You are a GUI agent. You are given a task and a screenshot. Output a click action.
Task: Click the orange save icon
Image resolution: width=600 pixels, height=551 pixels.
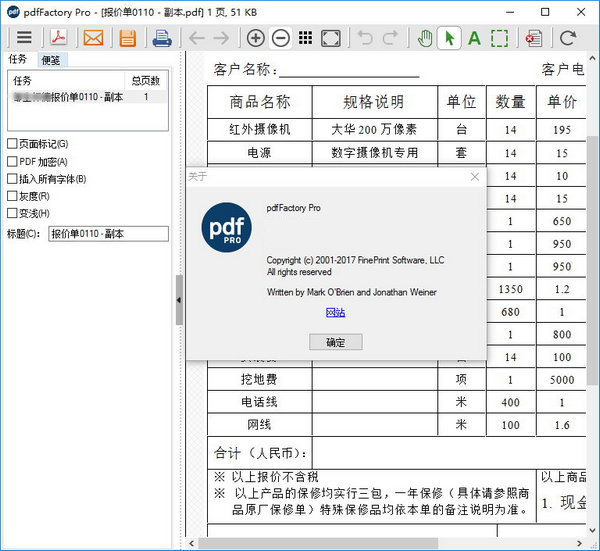point(127,39)
